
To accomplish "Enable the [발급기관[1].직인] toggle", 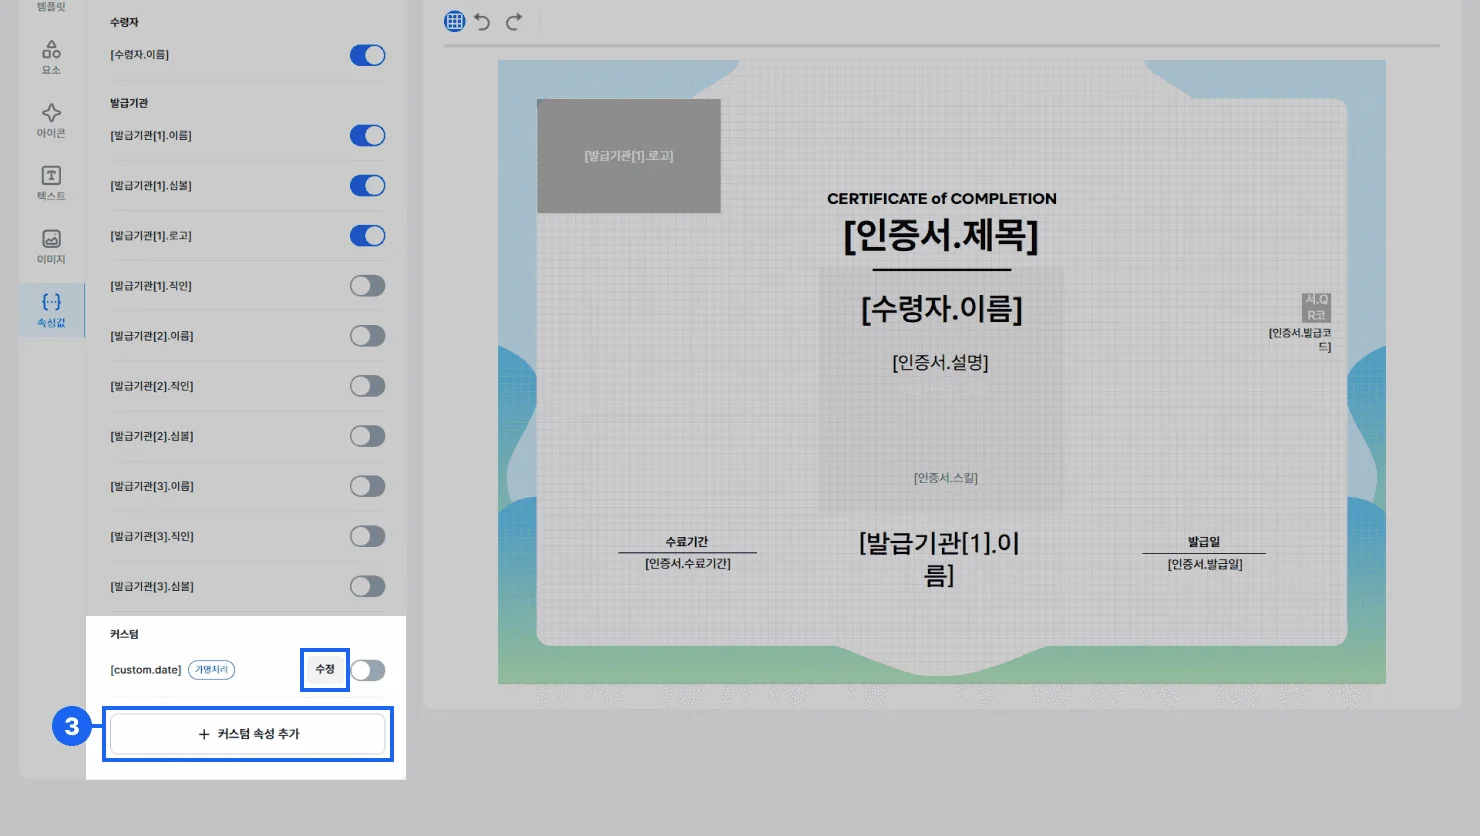I will tap(367, 286).
